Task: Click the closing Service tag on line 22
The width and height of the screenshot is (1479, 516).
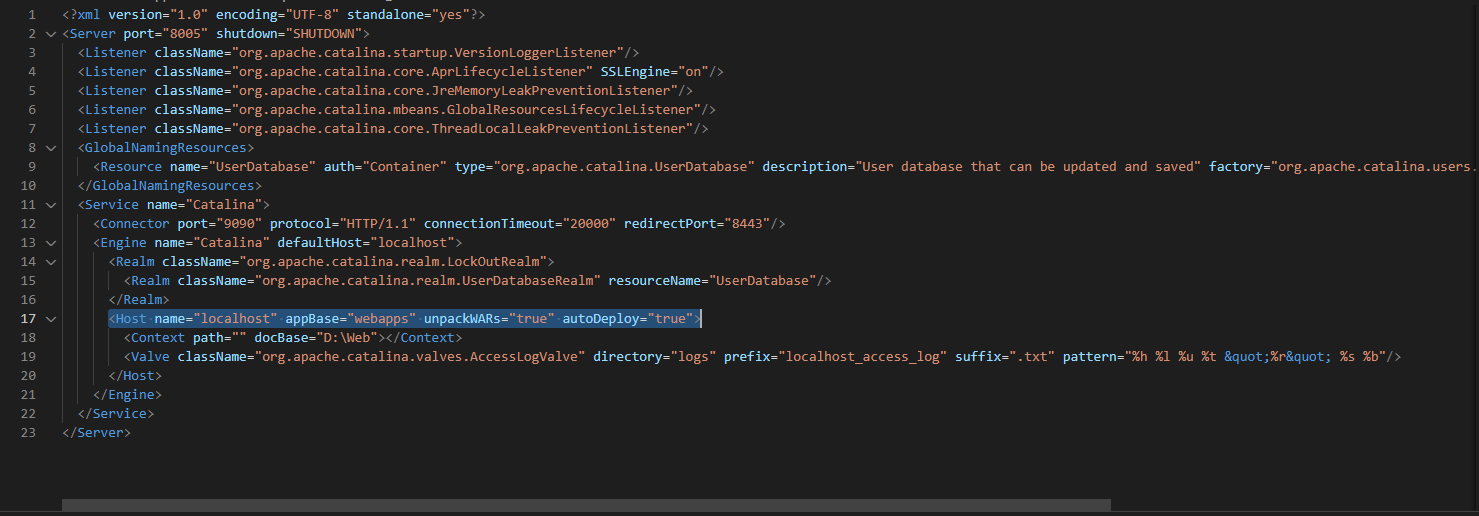Action: [x=116, y=413]
